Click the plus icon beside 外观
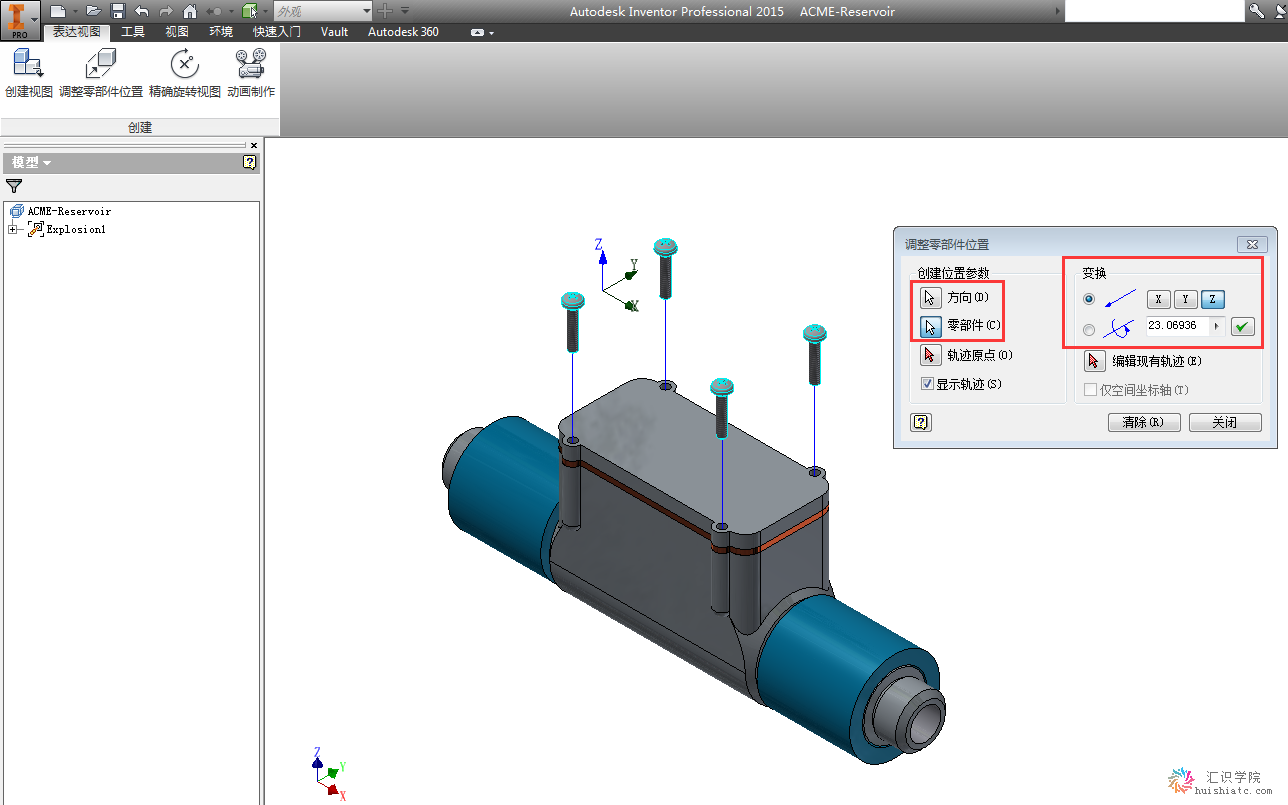The width and height of the screenshot is (1288, 805). coord(384,11)
